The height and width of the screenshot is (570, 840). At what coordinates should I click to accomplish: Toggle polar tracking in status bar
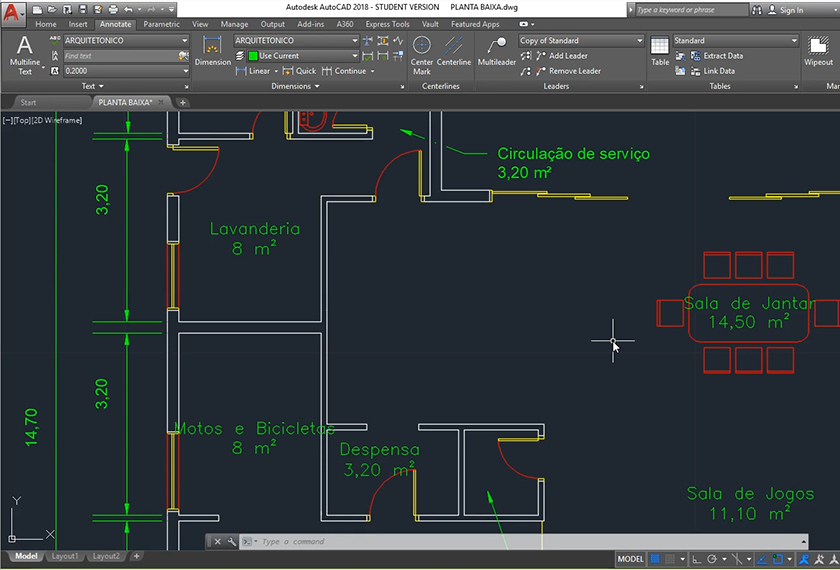[711, 559]
